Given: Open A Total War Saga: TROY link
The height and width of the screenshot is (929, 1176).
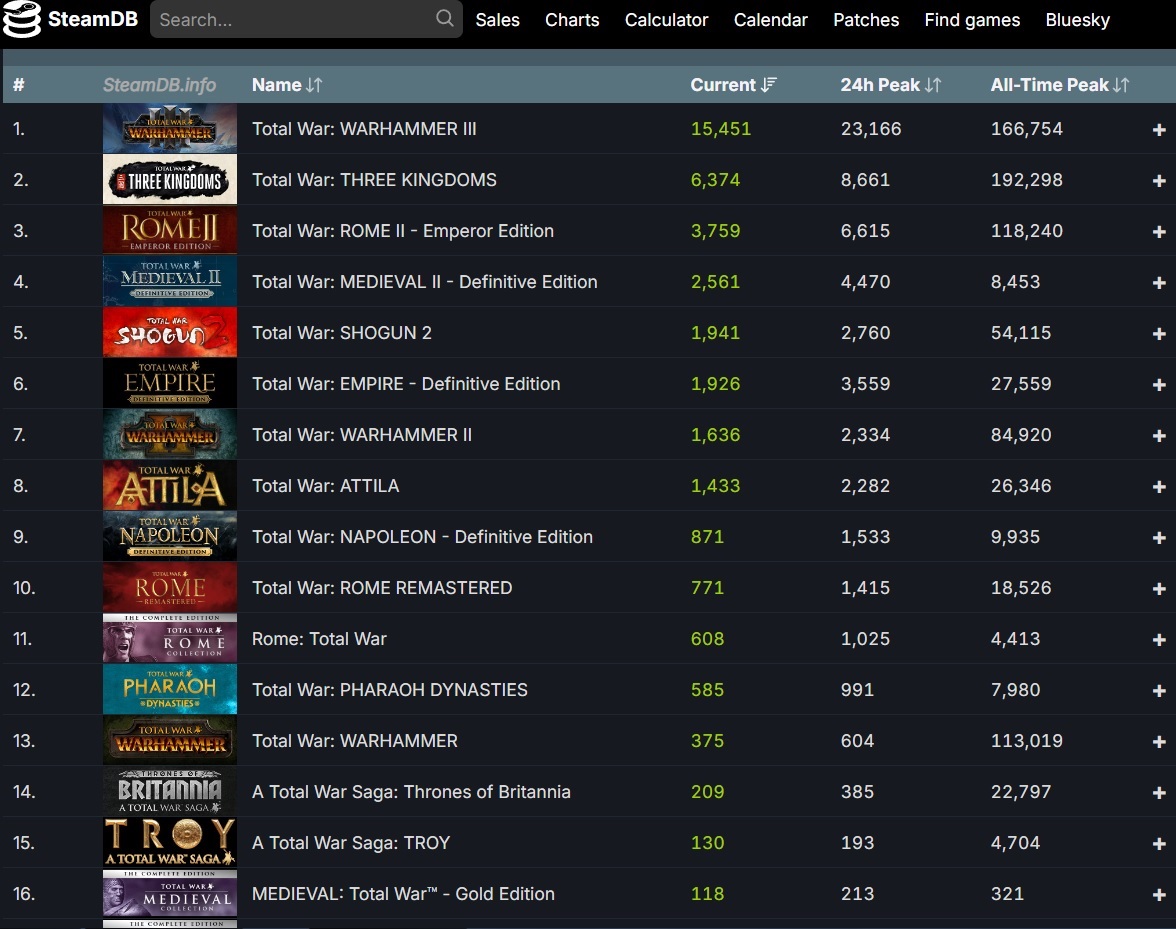Looking at the screenshot, I should (350, 843).
